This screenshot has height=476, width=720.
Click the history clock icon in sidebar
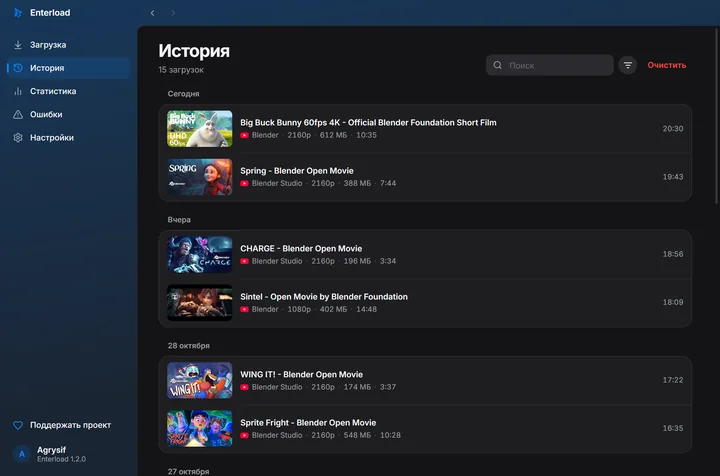pyautogui.click(x=18, y=68)
